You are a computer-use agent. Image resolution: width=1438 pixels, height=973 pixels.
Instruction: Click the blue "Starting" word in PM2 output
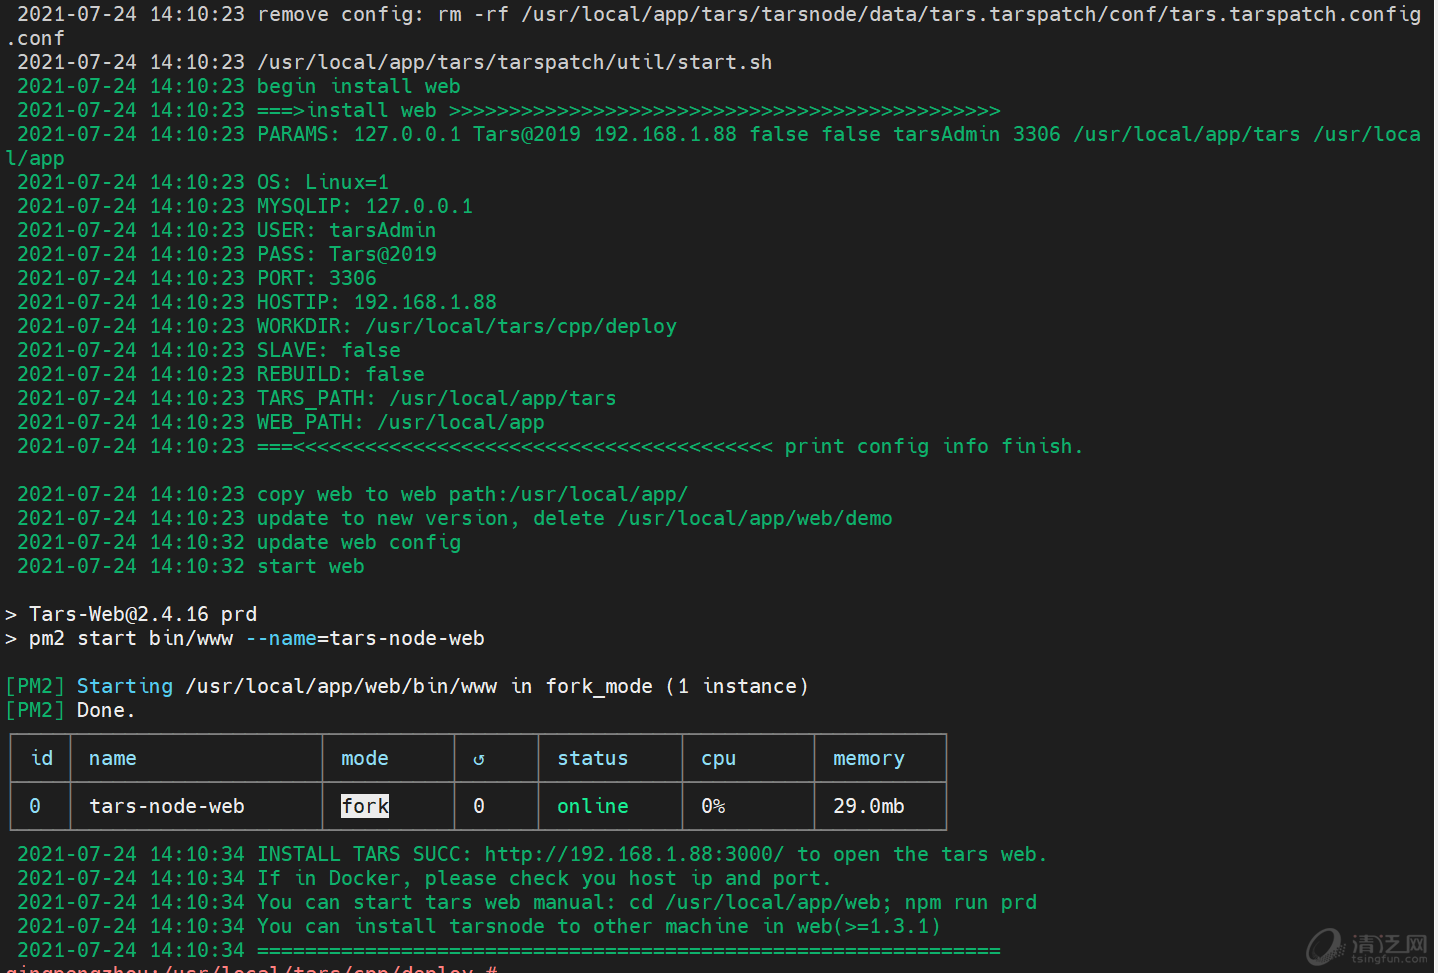(124, 686)
